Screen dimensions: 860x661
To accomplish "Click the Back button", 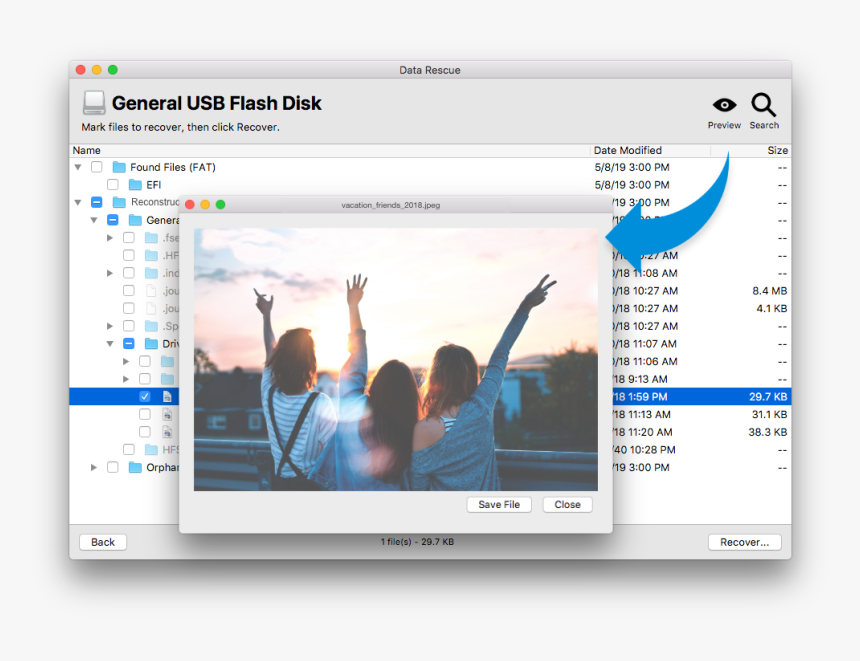I will point(103,542).
